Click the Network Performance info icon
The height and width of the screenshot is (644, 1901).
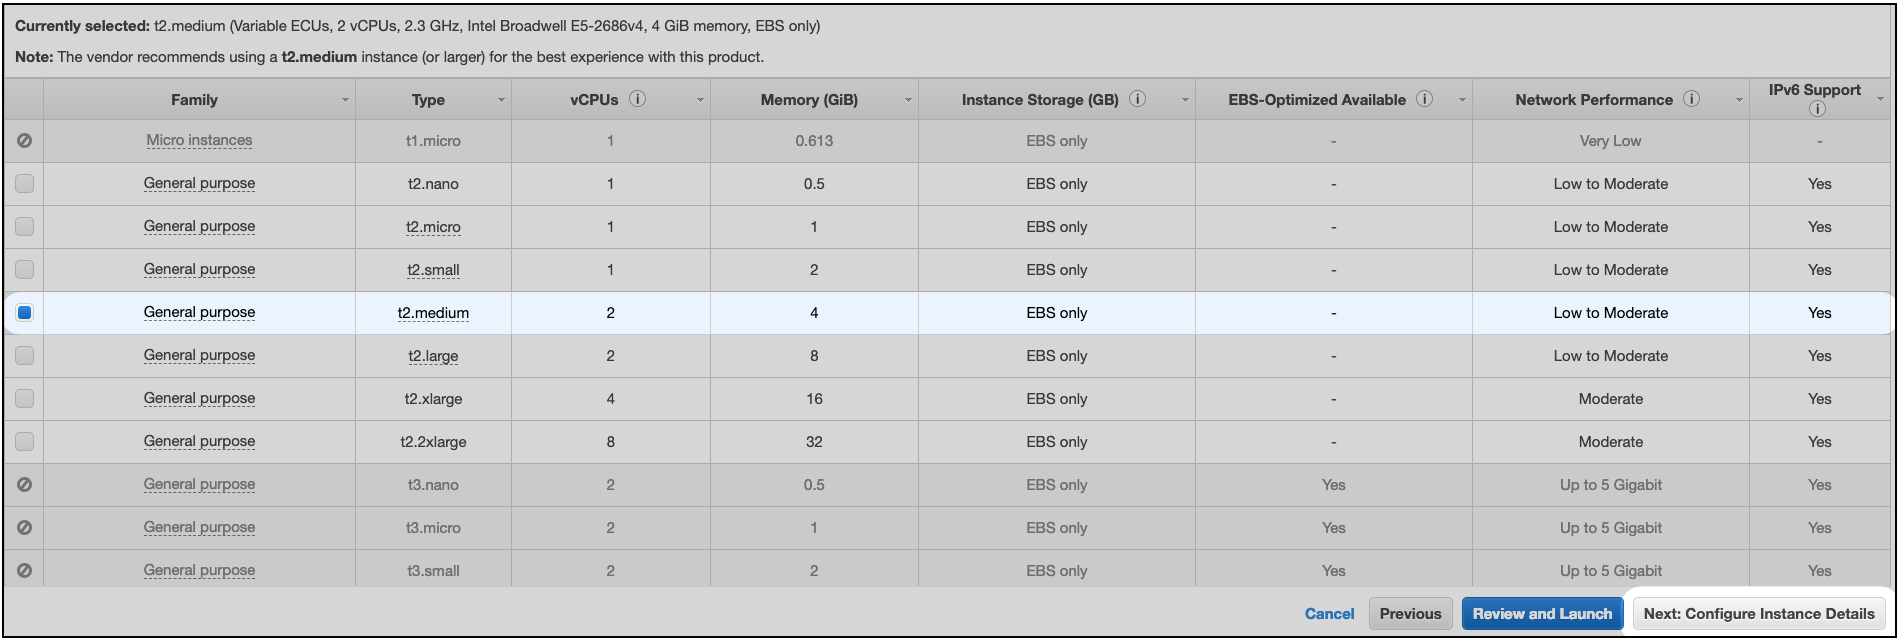tap(1692, 99)
